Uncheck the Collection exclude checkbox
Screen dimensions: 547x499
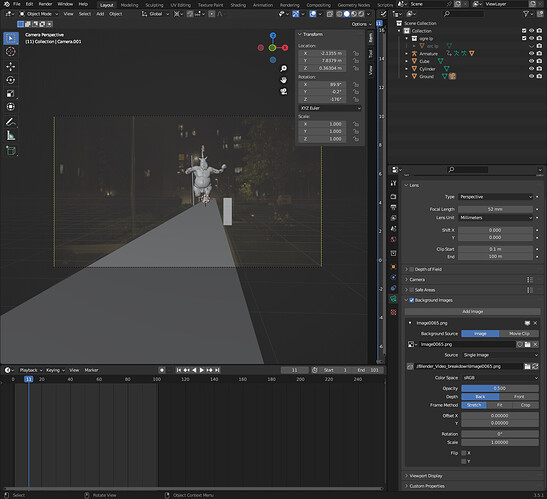(524, 31)
